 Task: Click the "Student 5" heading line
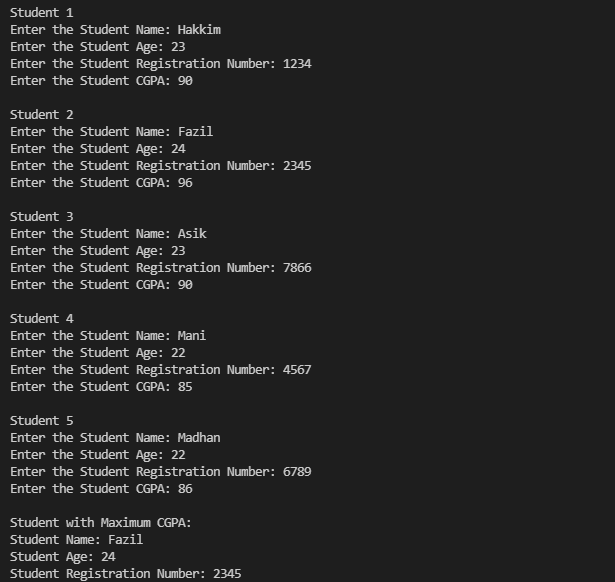pos(41,421)
